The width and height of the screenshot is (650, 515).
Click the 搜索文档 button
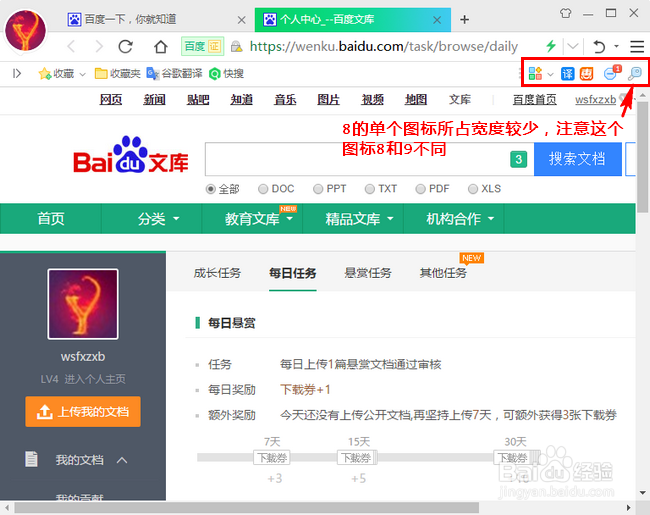click(x=577, y=159)
